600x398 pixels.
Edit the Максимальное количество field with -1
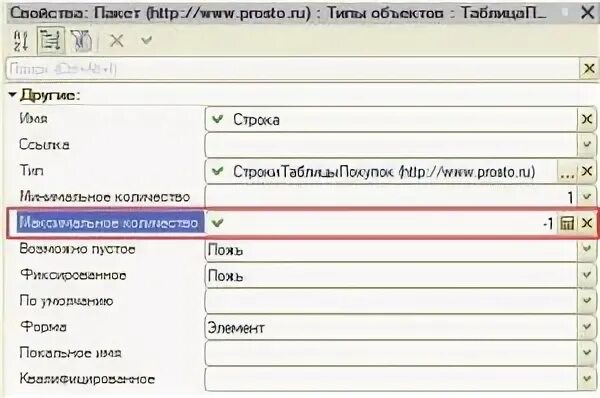tap(382, 223)
